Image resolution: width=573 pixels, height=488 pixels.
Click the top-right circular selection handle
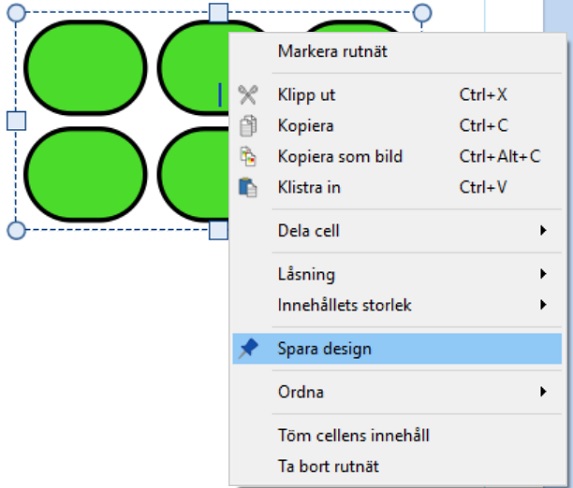(x=422, y=13)
